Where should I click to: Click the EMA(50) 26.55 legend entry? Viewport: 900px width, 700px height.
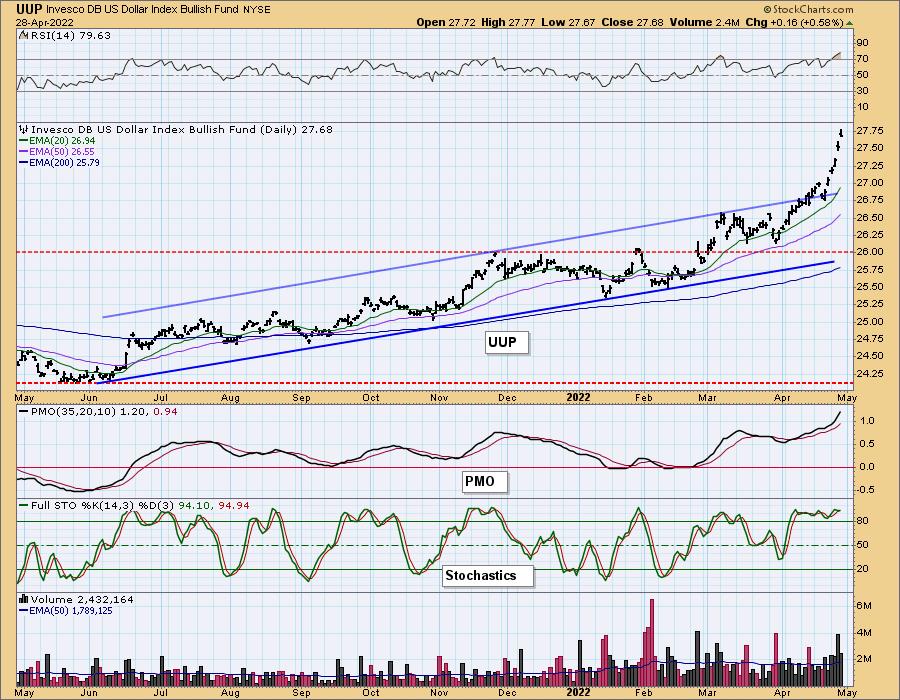[x=57, y=151]
